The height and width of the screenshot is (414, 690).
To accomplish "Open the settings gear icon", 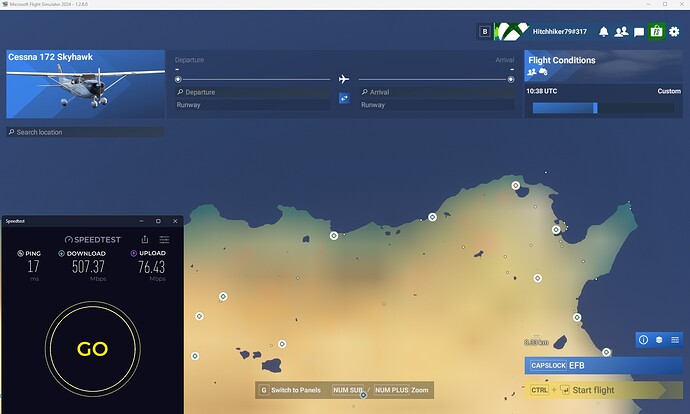I will (673, 32).
